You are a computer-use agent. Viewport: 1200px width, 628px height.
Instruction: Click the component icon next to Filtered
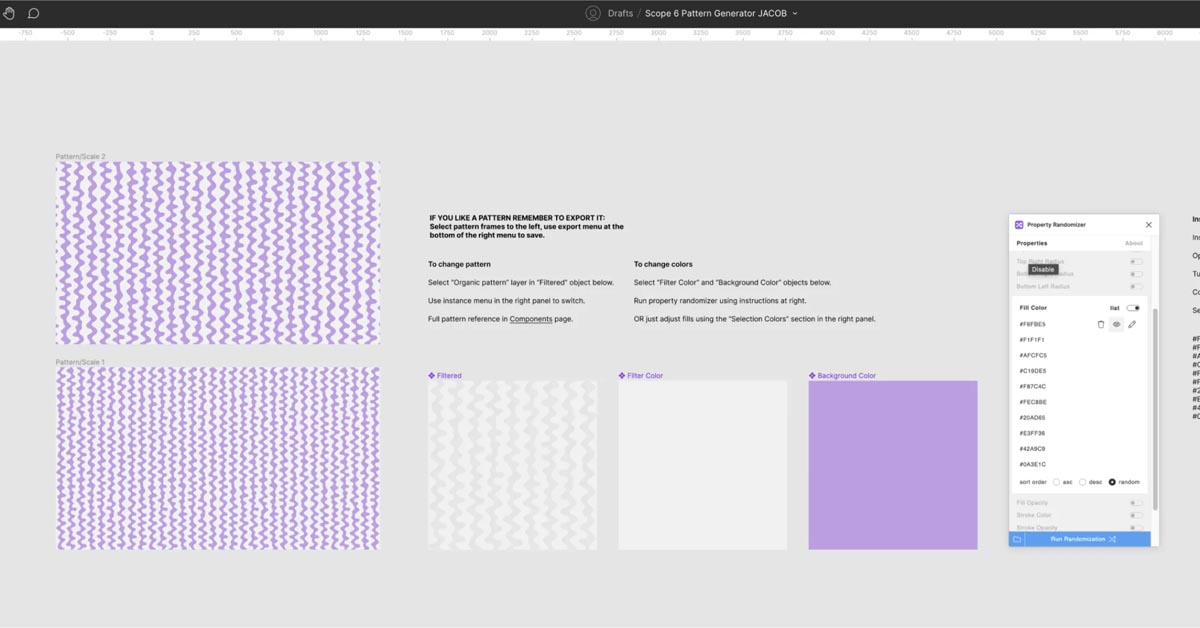[x=431, y=376]
